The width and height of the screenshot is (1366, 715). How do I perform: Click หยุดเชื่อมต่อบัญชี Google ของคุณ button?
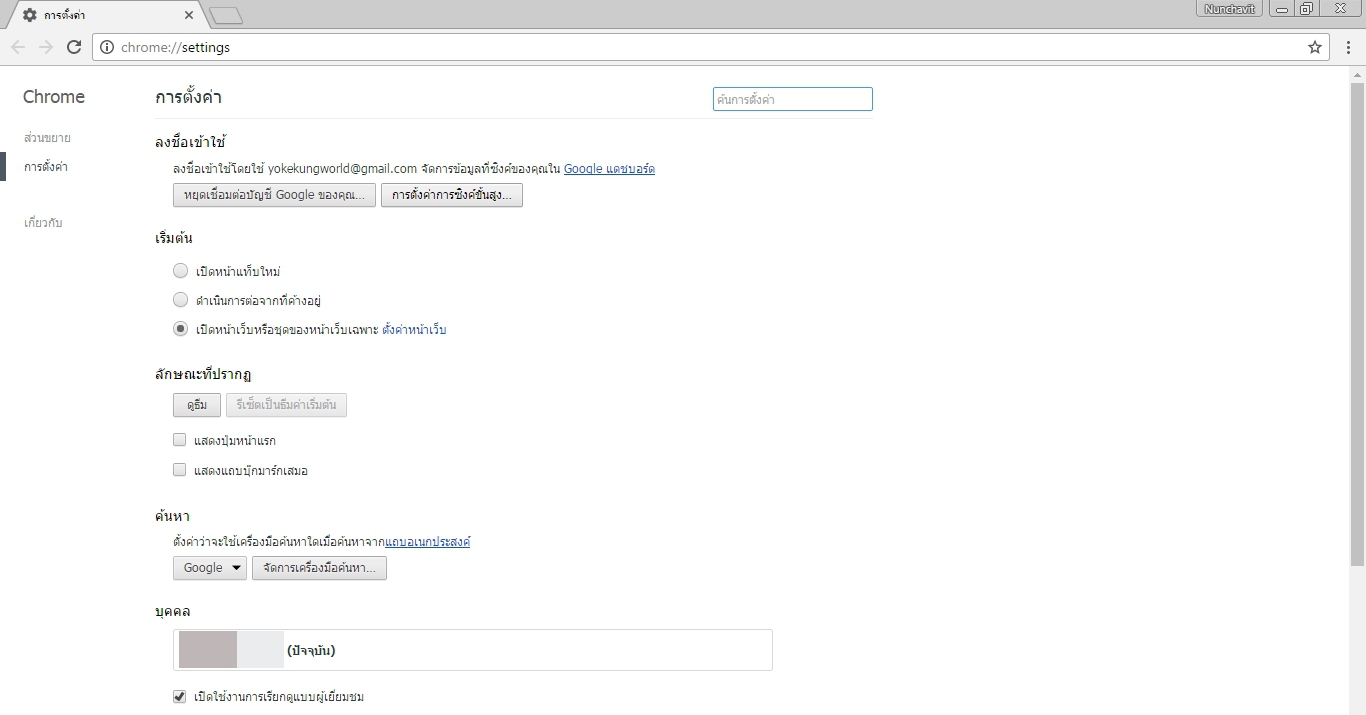[x=275, y=195]
